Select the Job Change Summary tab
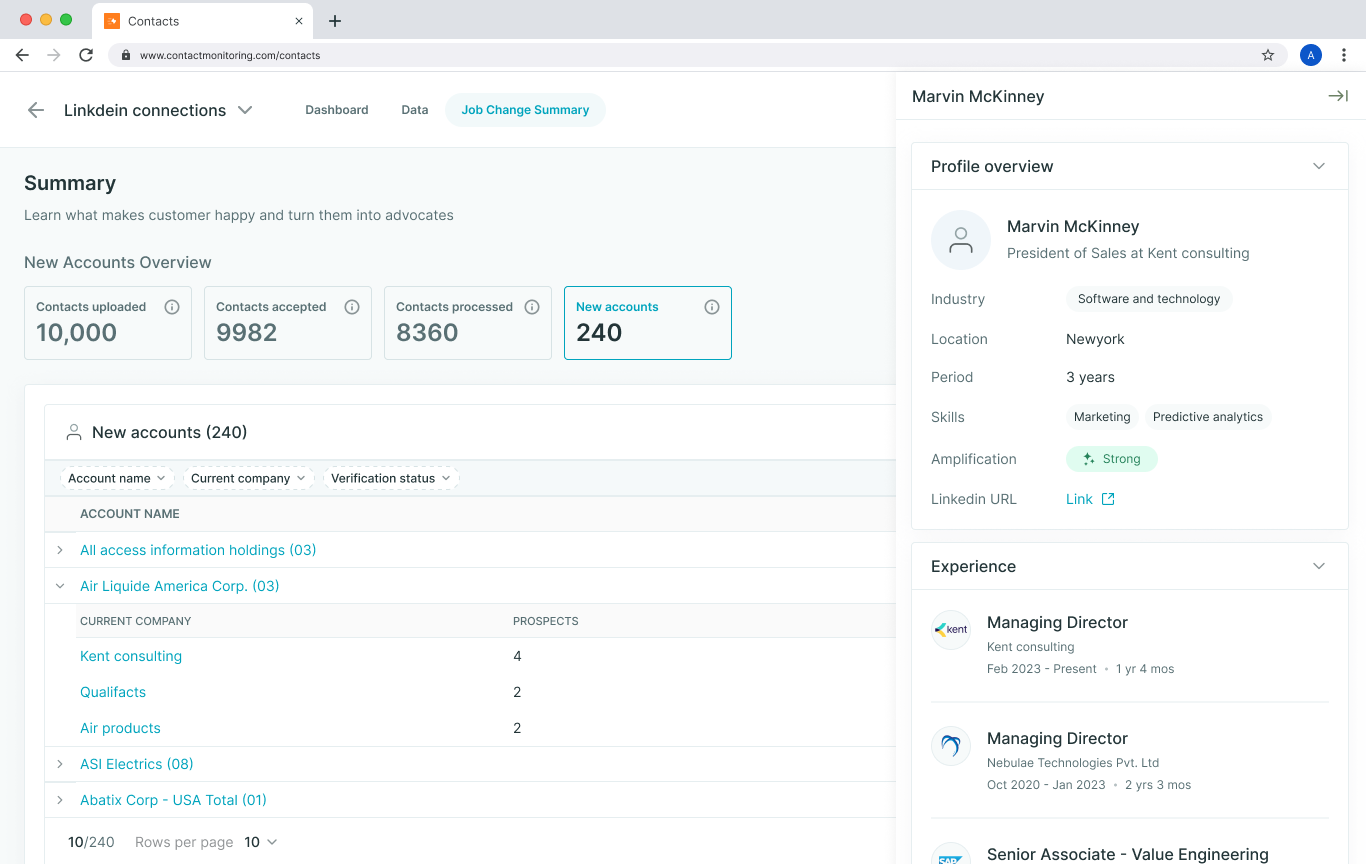Screen dimensions: 1366x864 525,110
